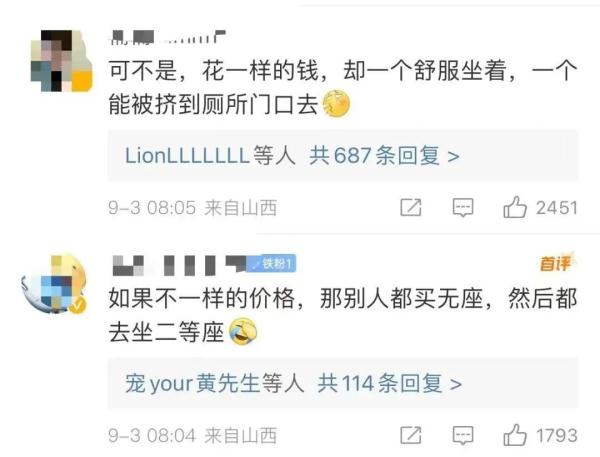The image size is (600, 457).
Task: Tap the first commenter's blurred username
Action: [x=167, y=38]
